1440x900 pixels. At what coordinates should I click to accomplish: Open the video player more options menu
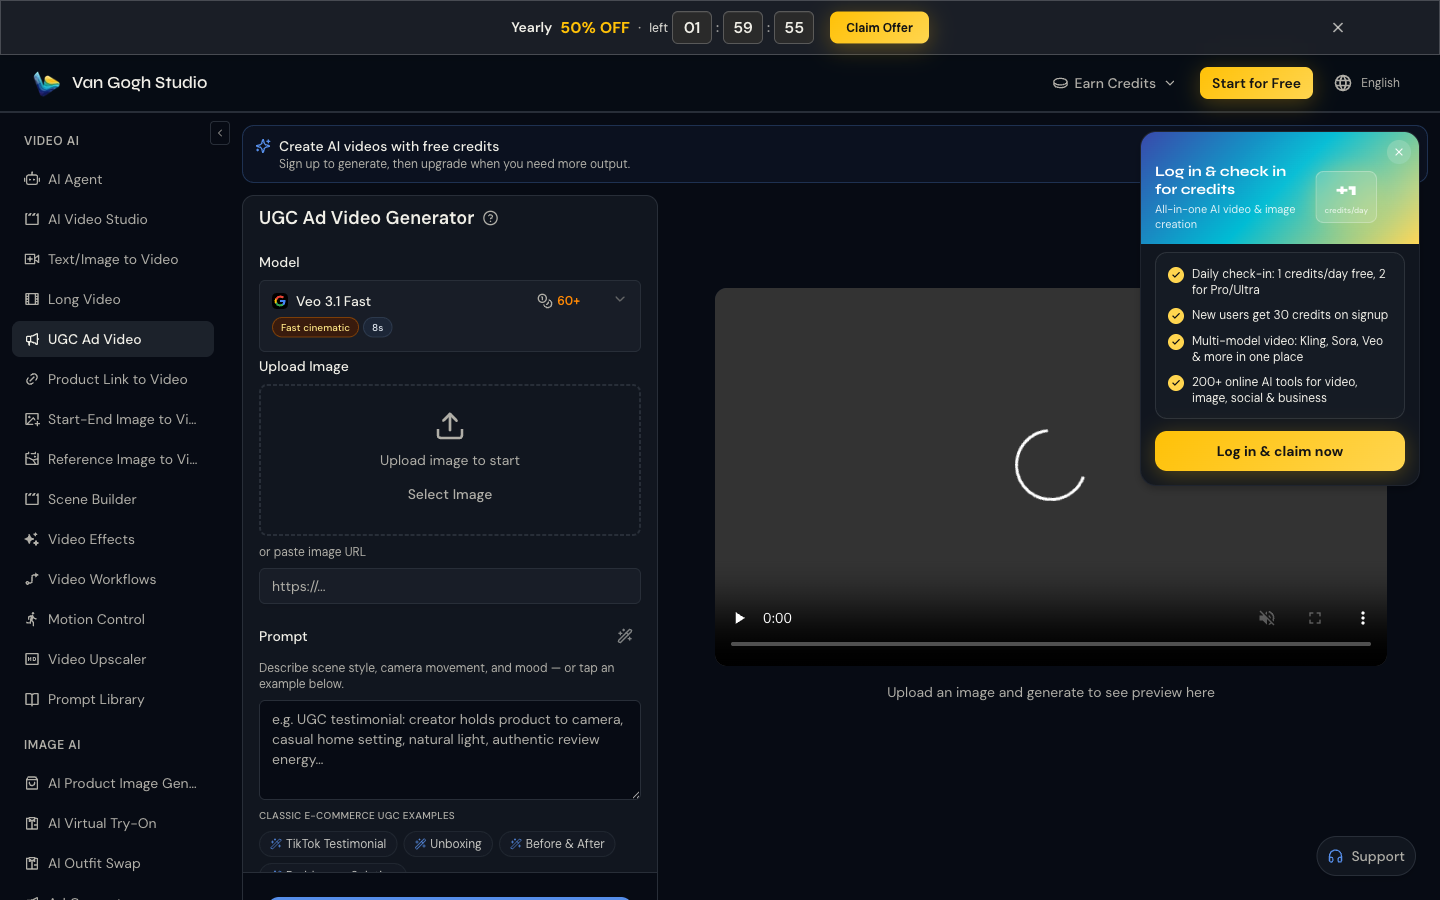tap(1363, 618)
